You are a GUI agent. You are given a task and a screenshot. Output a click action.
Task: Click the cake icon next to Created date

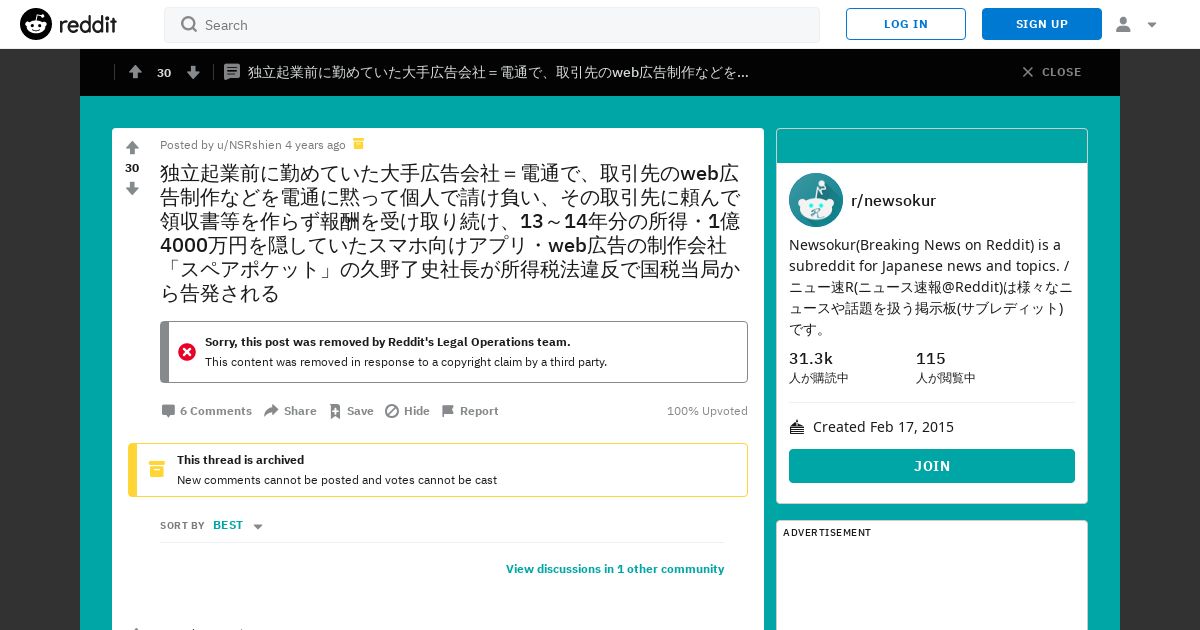click(797, 427)
